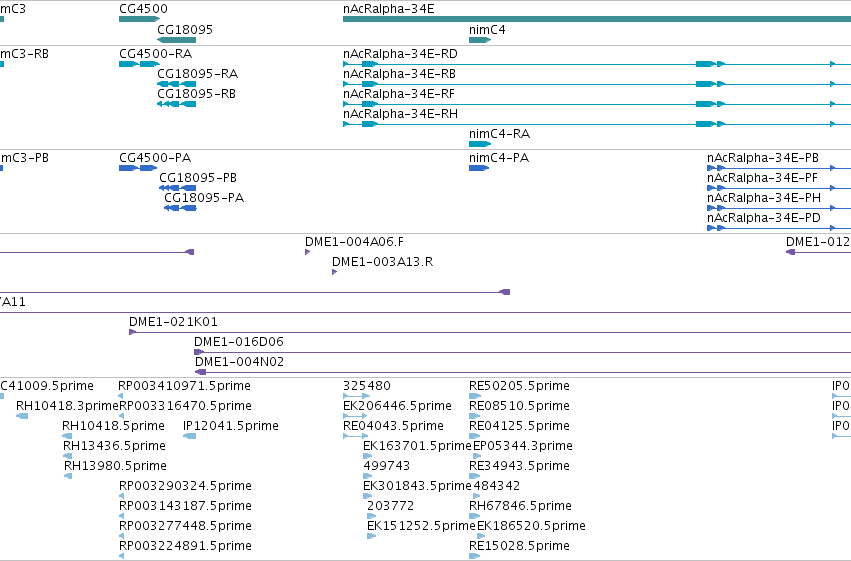Click EST IP12041.5prime

pos(189,436)
